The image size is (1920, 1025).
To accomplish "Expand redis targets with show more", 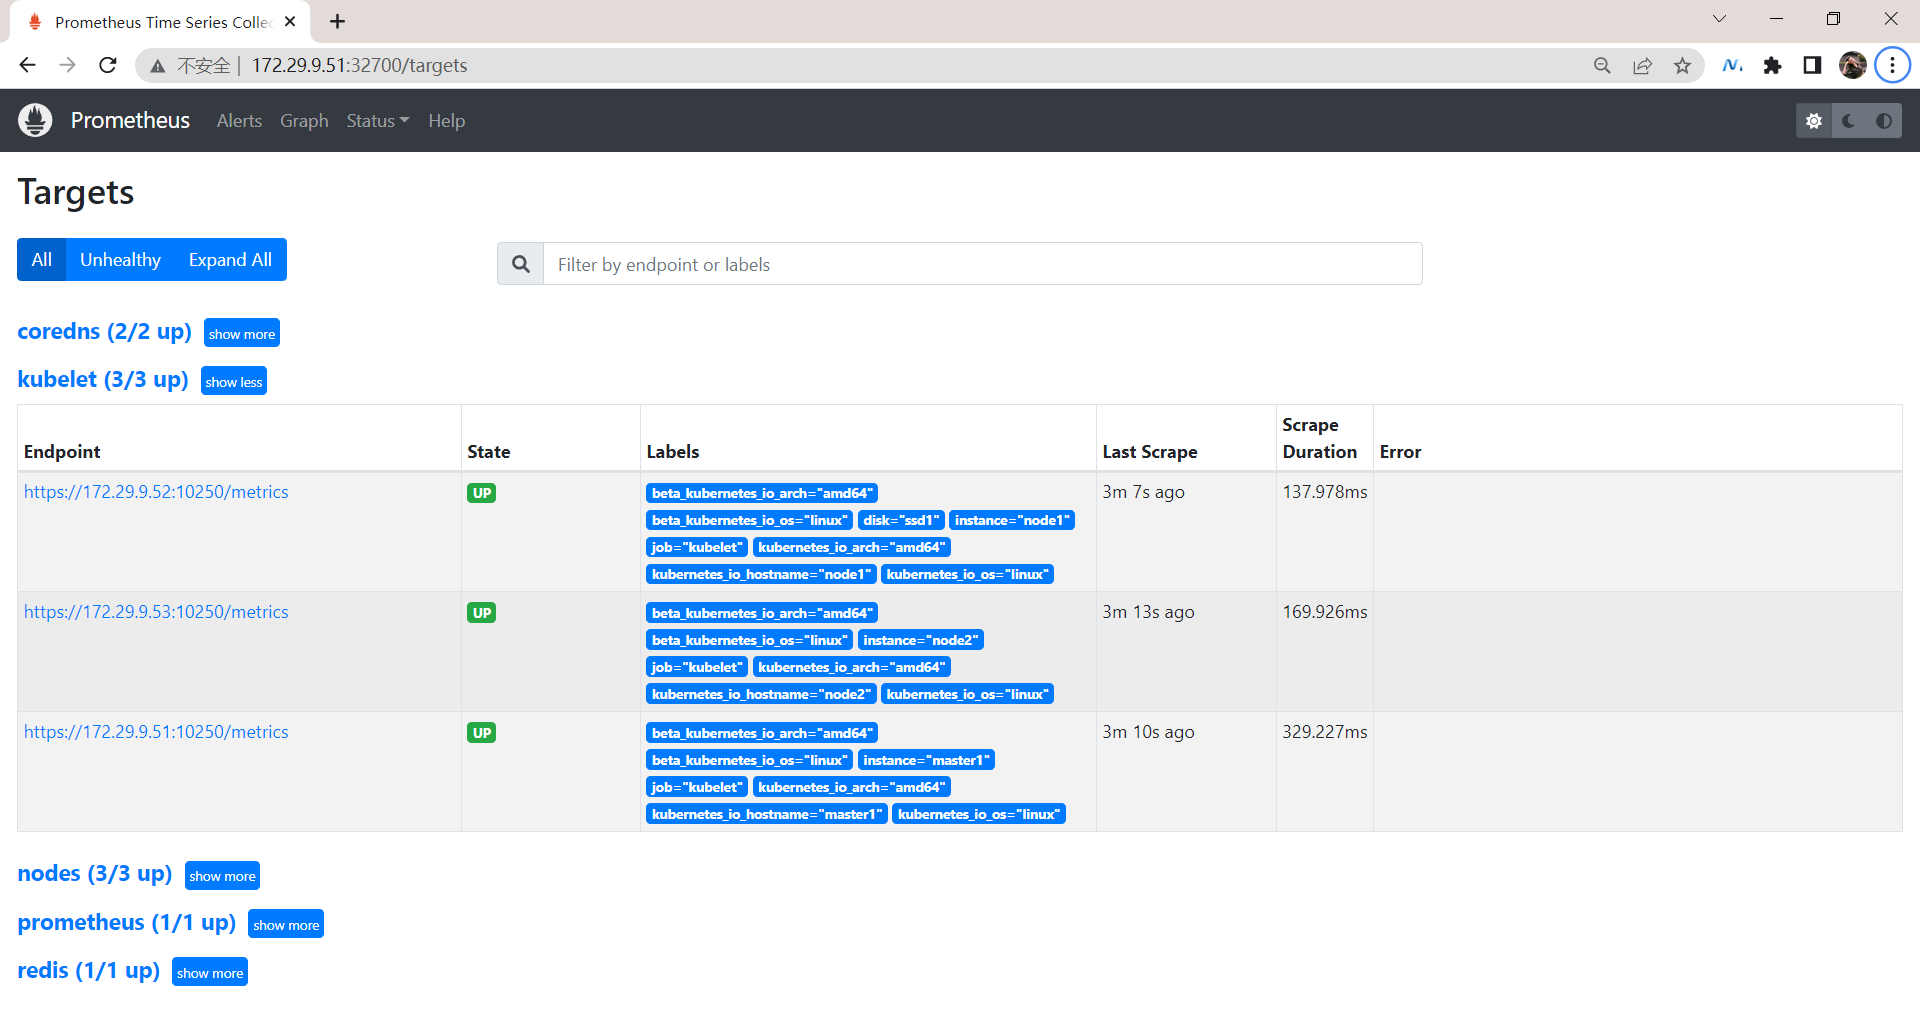I will [x=210, y=972].
